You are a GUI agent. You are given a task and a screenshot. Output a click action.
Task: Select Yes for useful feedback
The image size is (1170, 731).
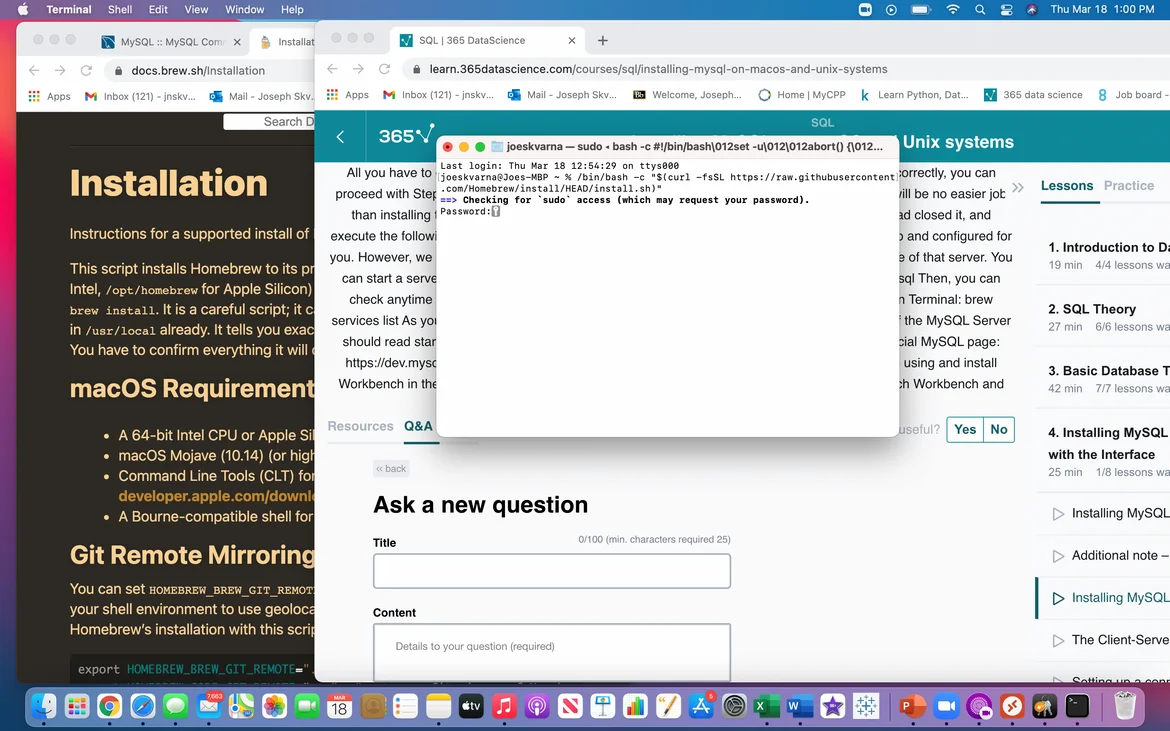(965, 429)
